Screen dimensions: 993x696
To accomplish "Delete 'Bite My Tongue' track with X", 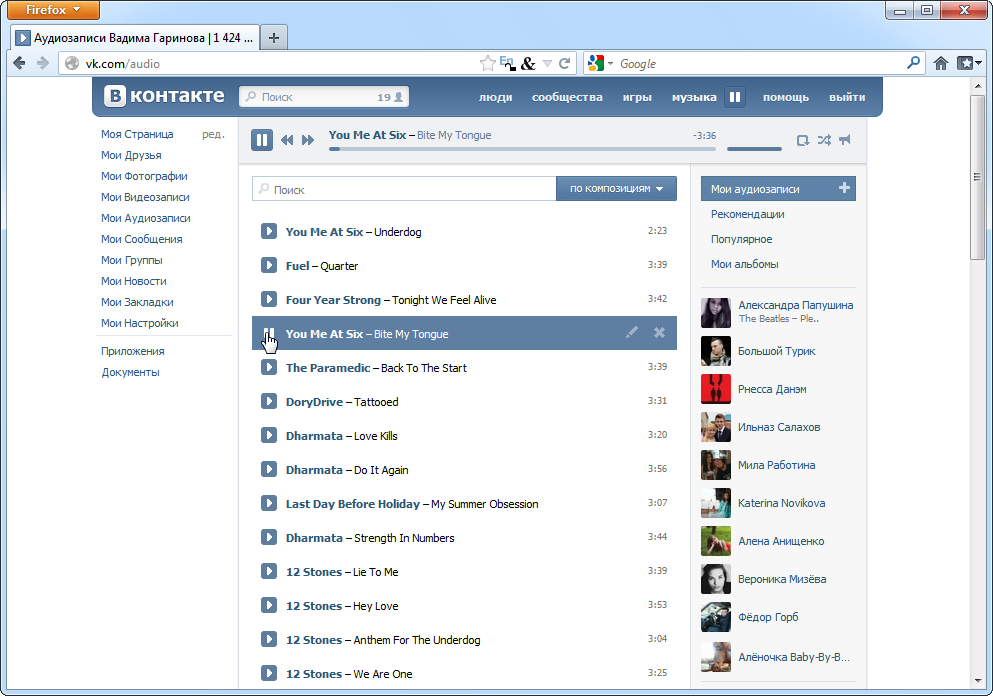I will 659,332.
